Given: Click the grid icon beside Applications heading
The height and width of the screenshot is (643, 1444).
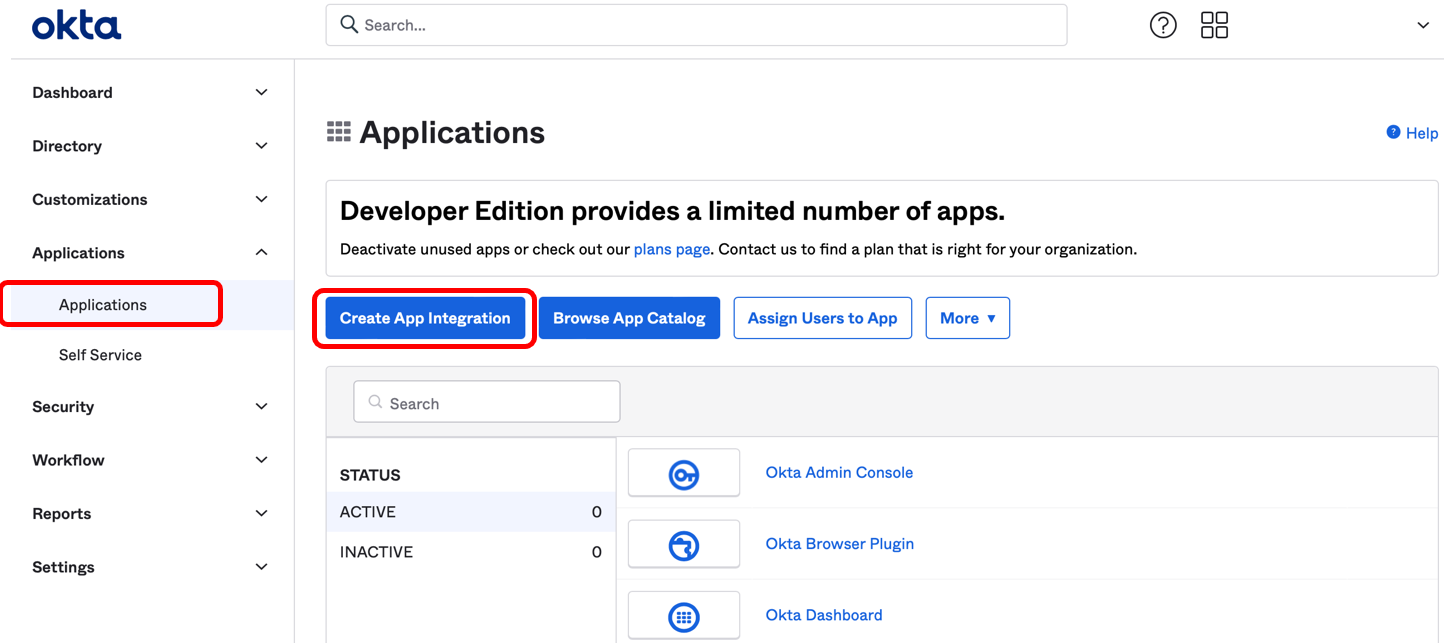Looking at the screenshot, I should click(339, 132).
